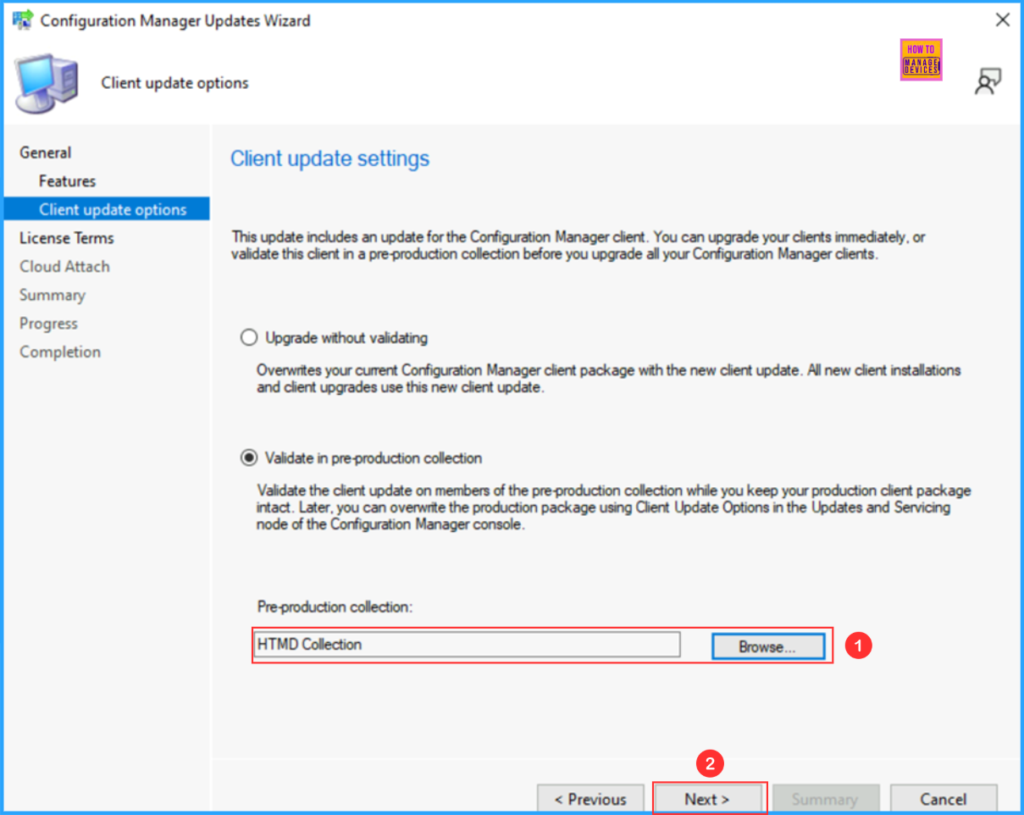Select Client update options step
Screen dimensions: 1024x815
click(107, 209)
